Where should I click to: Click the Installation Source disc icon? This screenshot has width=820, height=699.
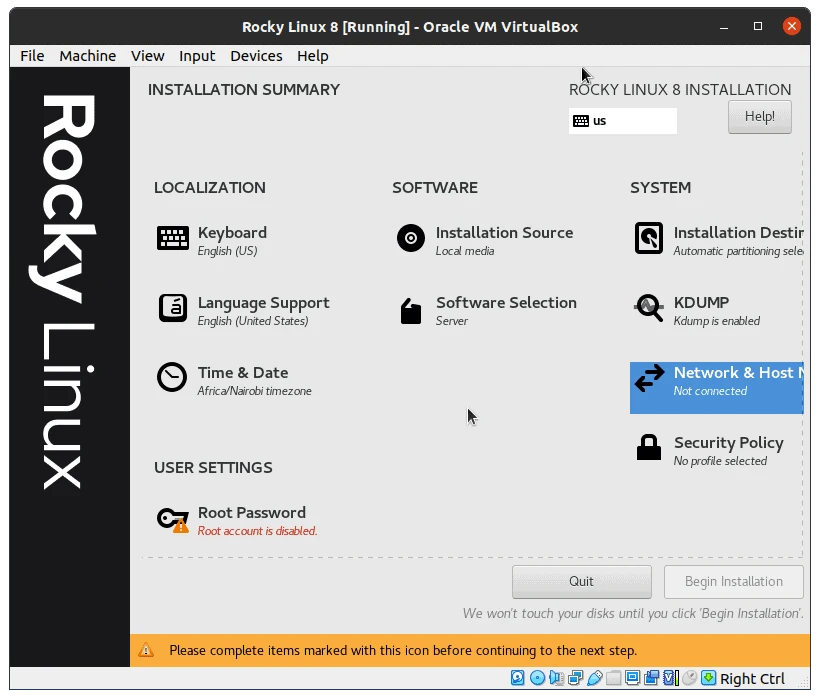click(410, 238)
